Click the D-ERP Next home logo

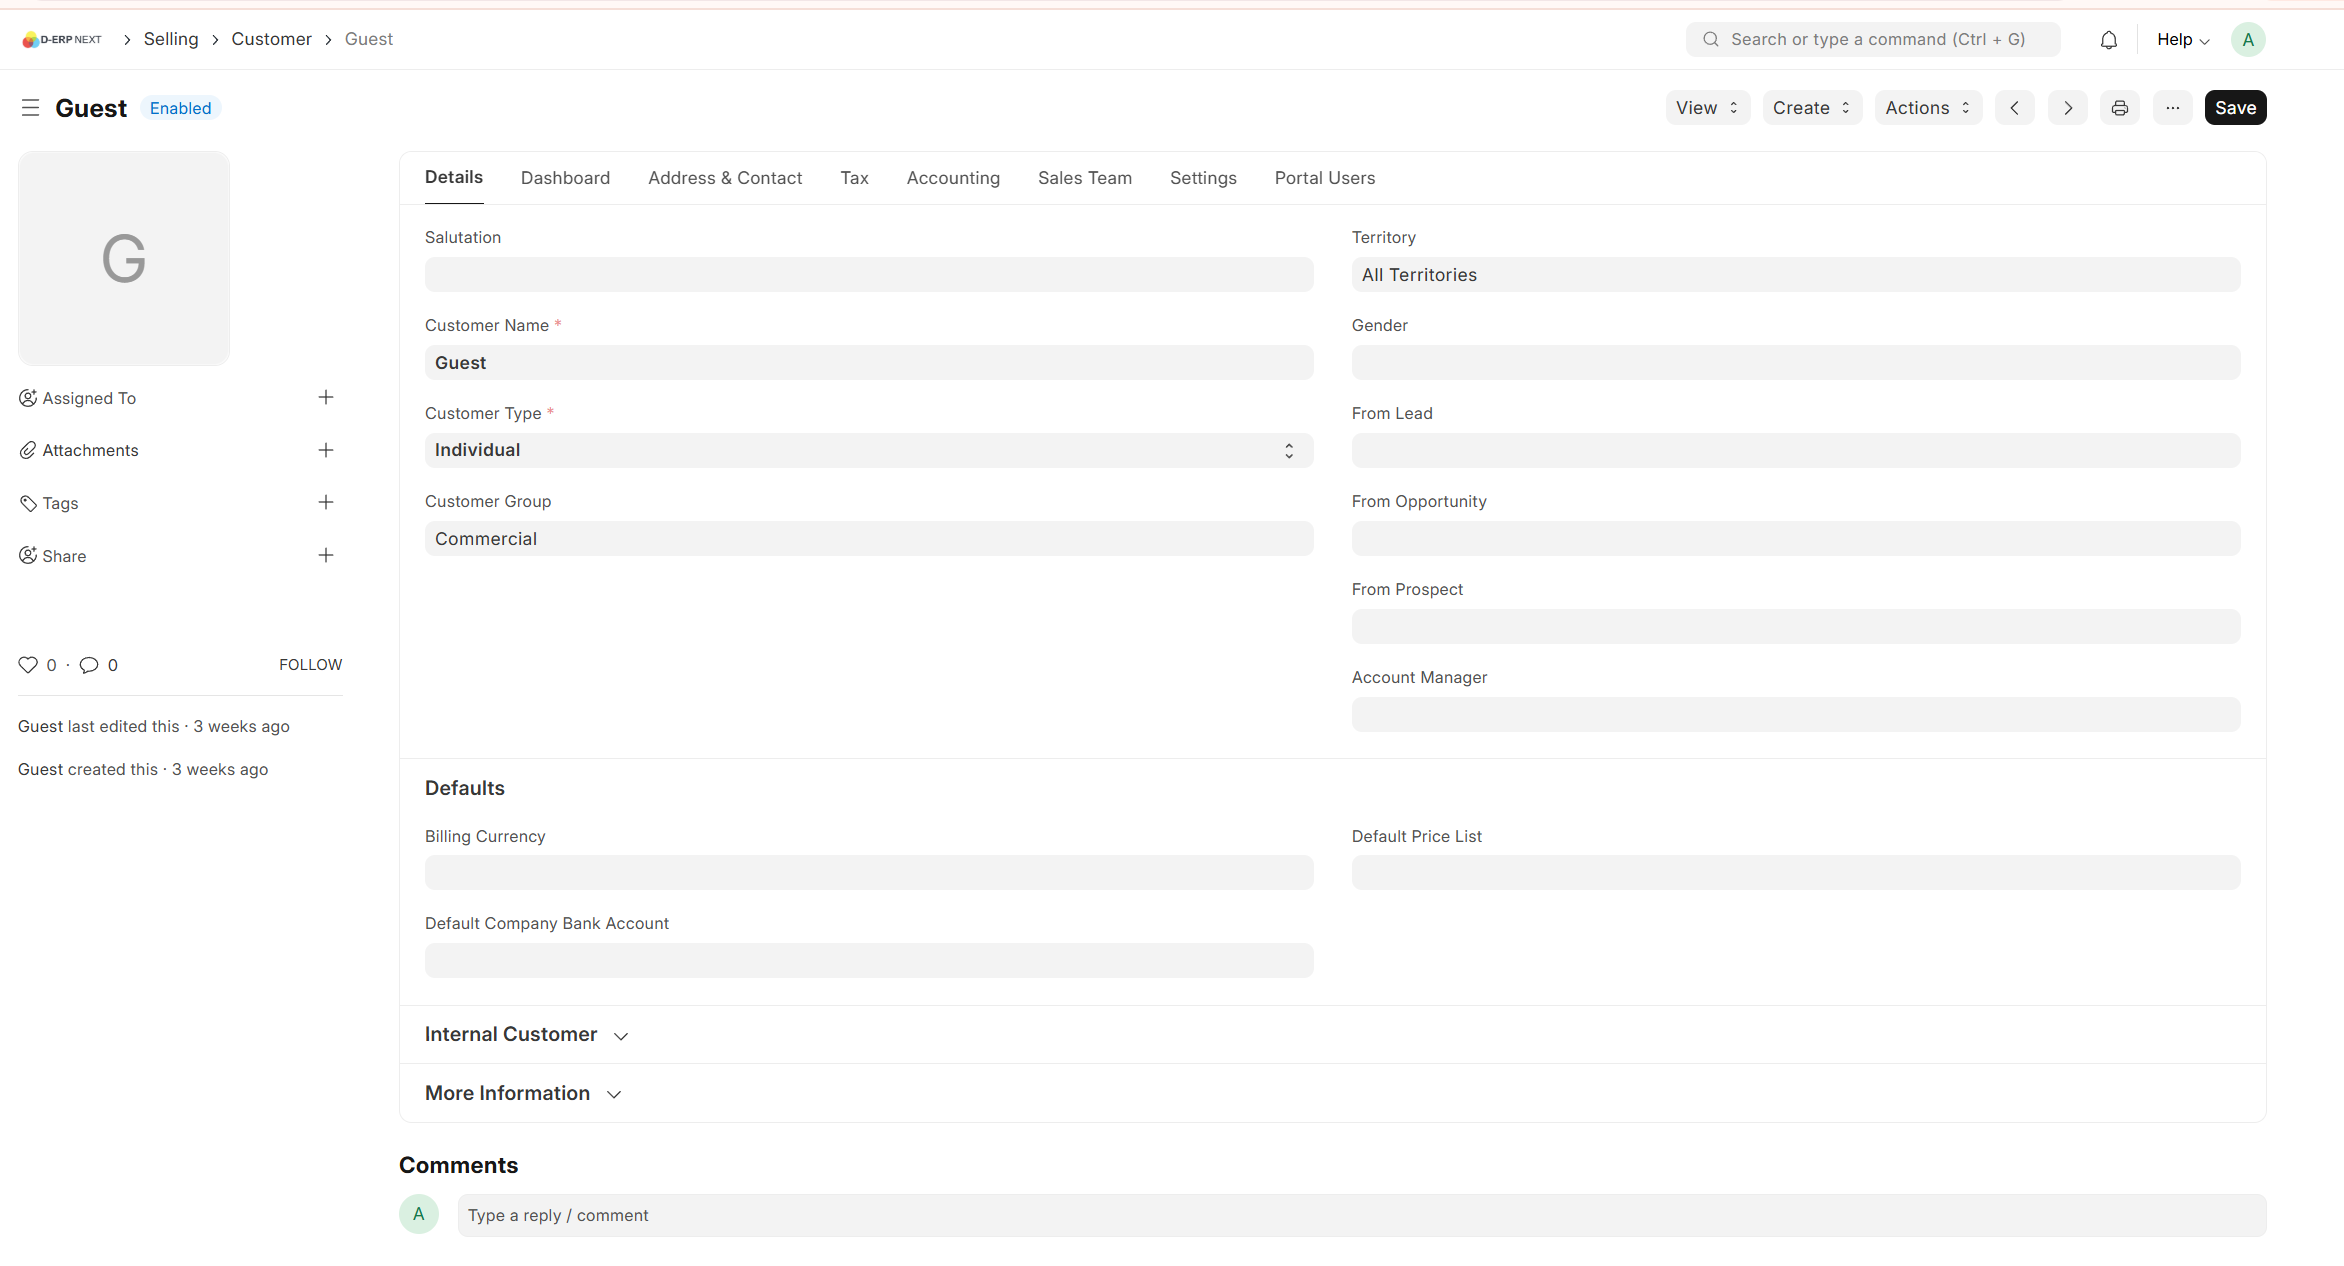tap(62, 40)
